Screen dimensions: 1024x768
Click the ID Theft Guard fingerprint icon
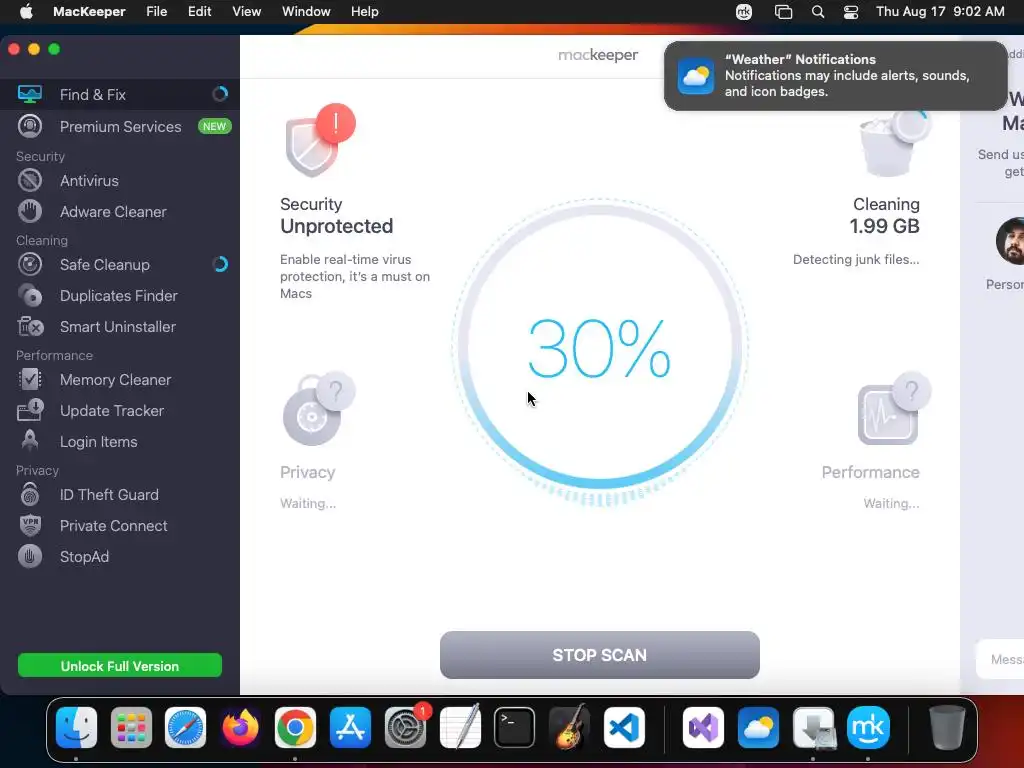30,494
